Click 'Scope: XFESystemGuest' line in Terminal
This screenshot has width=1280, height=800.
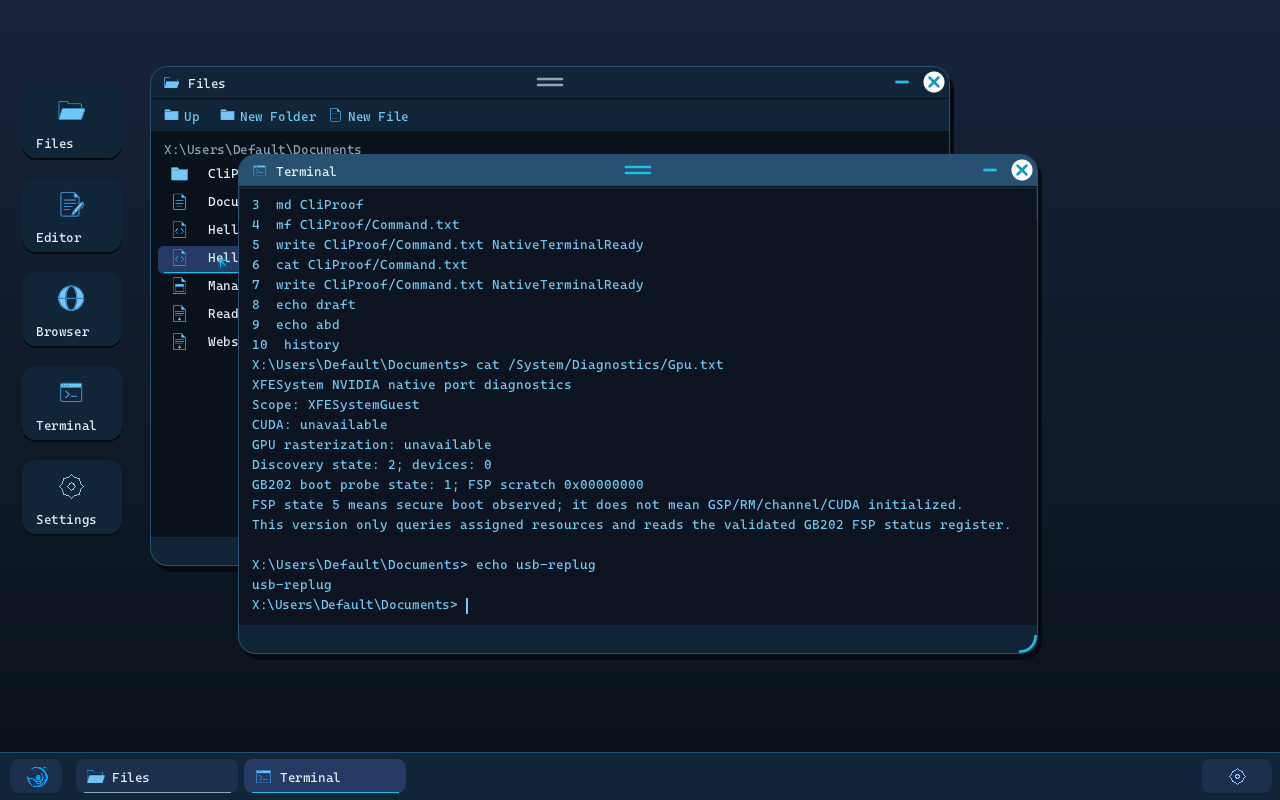coord(336,405)
